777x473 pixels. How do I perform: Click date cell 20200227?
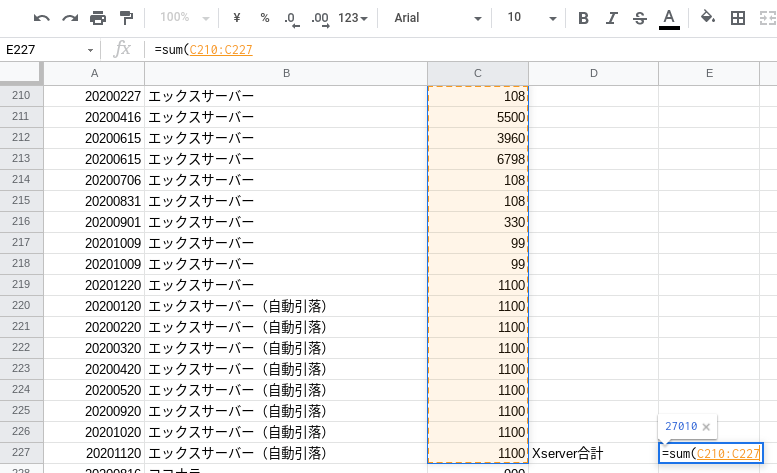[x=94, y=96]
